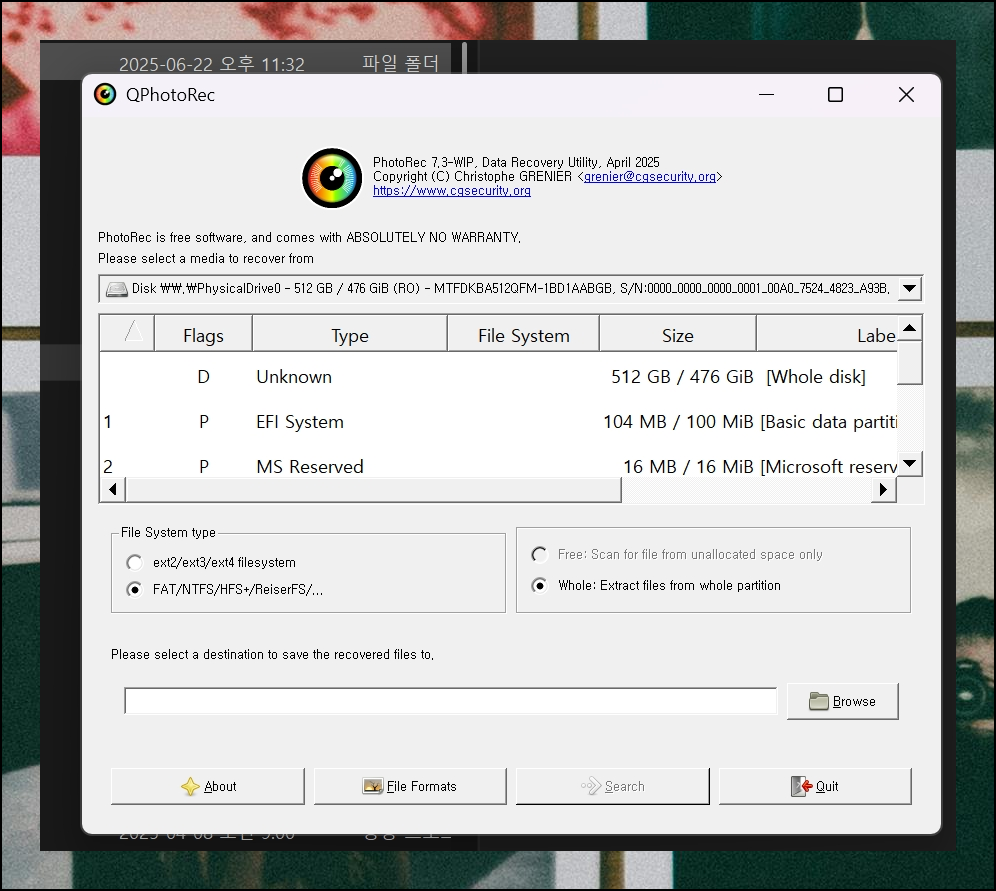The image size is (996, 891).
Task: Open the https://www.cgsecurity.org link
Action: pyautogui.click(x=452, y=191)
